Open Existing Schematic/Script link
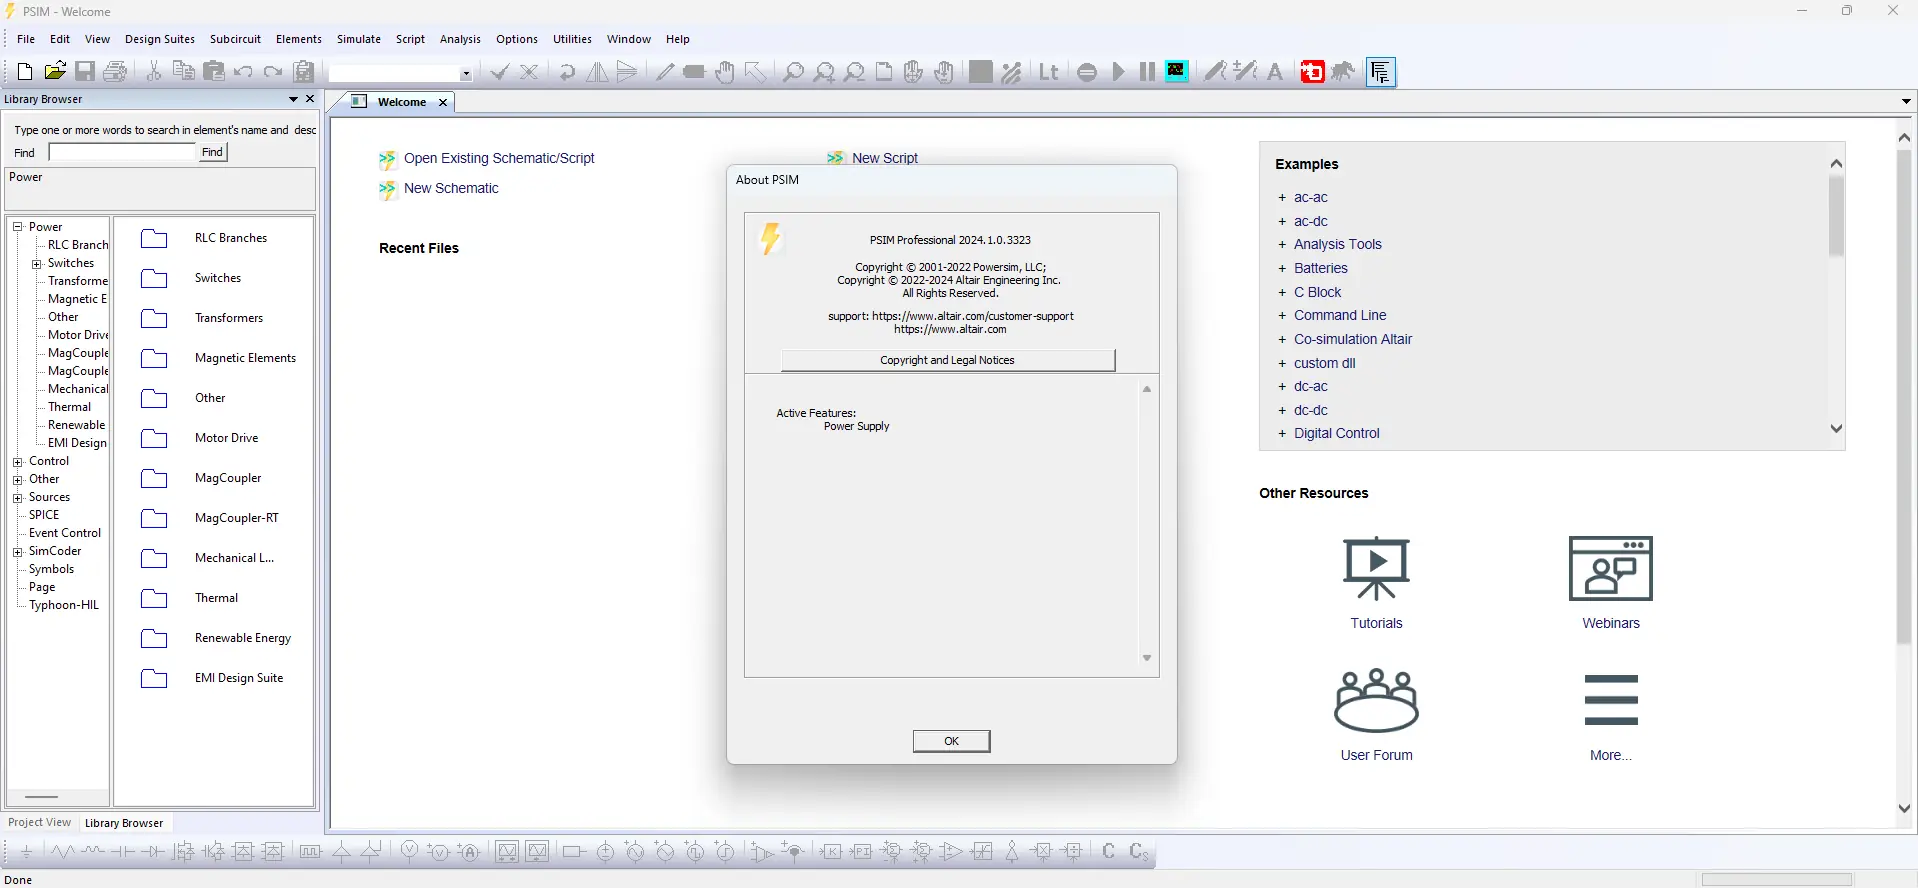Screen dimensions: 1918x888 coord(499,158)
